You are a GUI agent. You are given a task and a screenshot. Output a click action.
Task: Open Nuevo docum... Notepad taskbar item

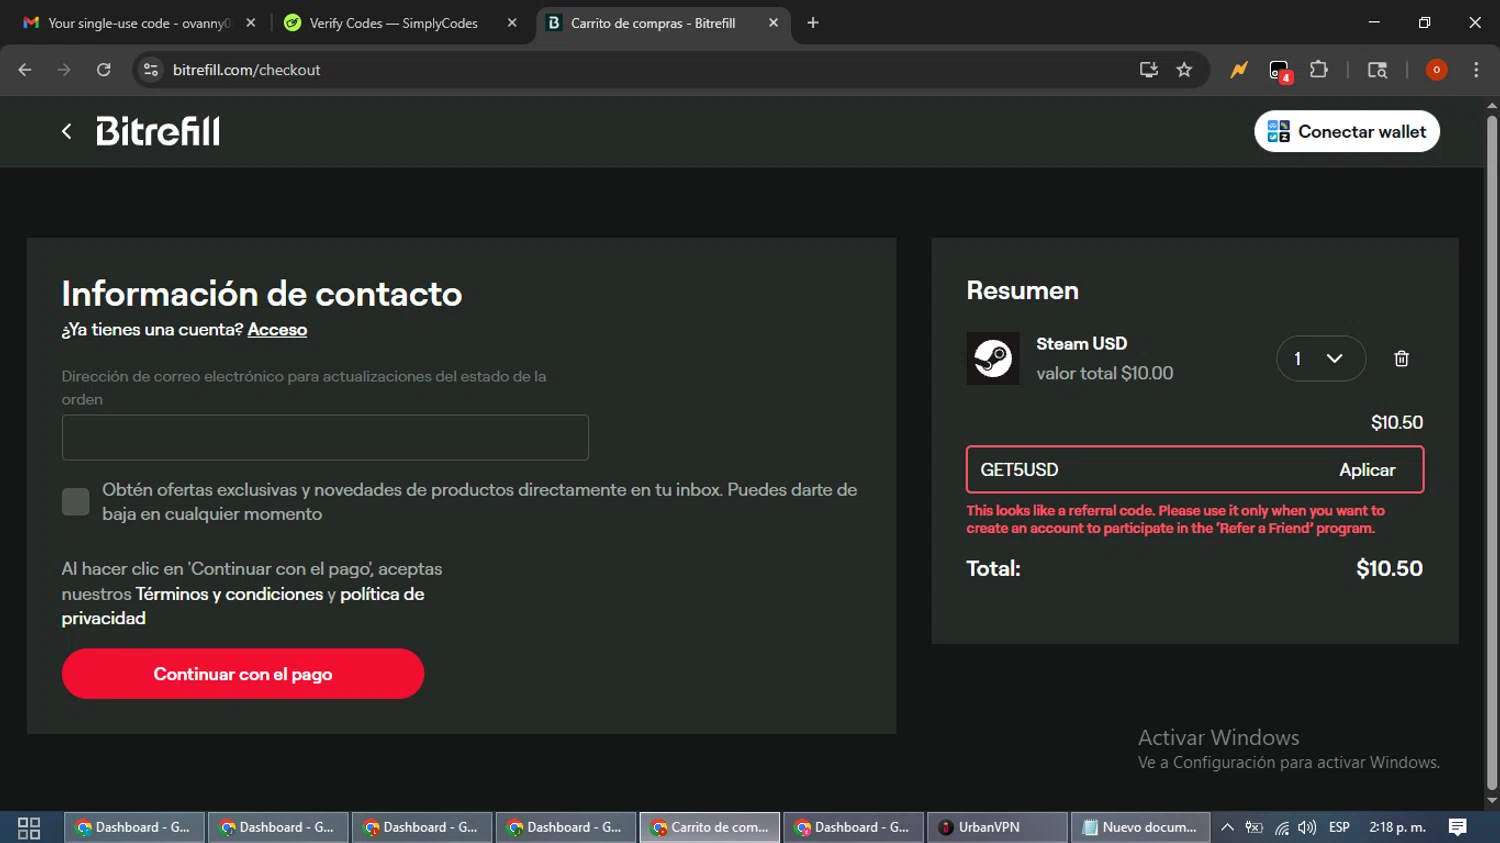pyautogui.click(x=1141, y=827)
